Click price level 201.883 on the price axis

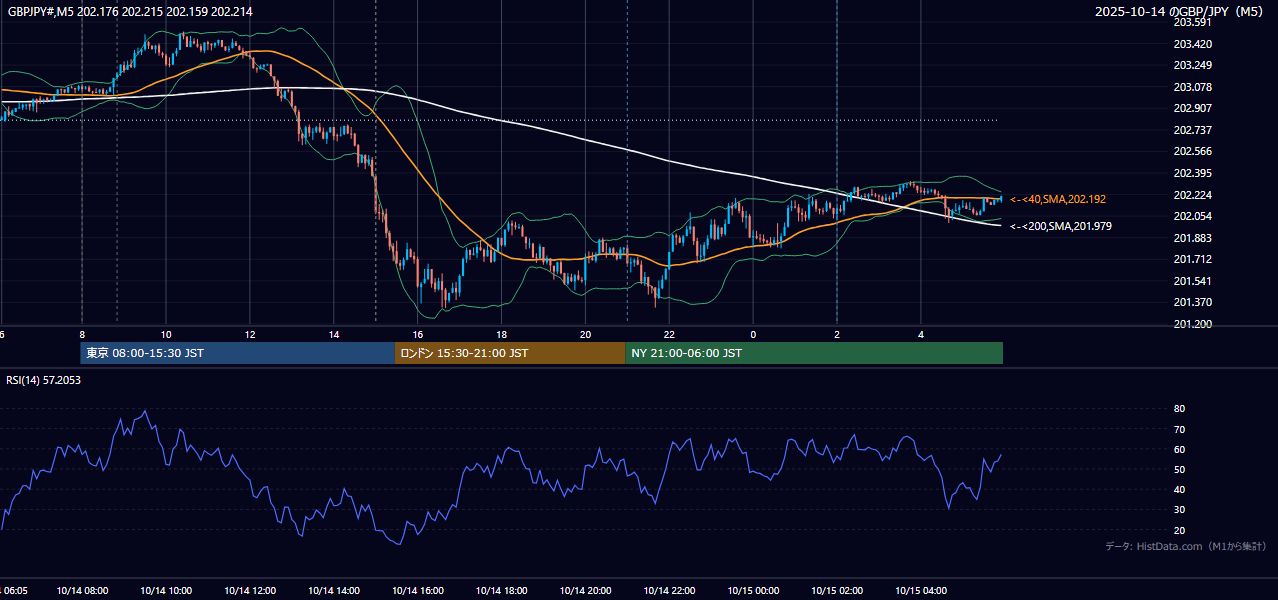[1192, 238]
